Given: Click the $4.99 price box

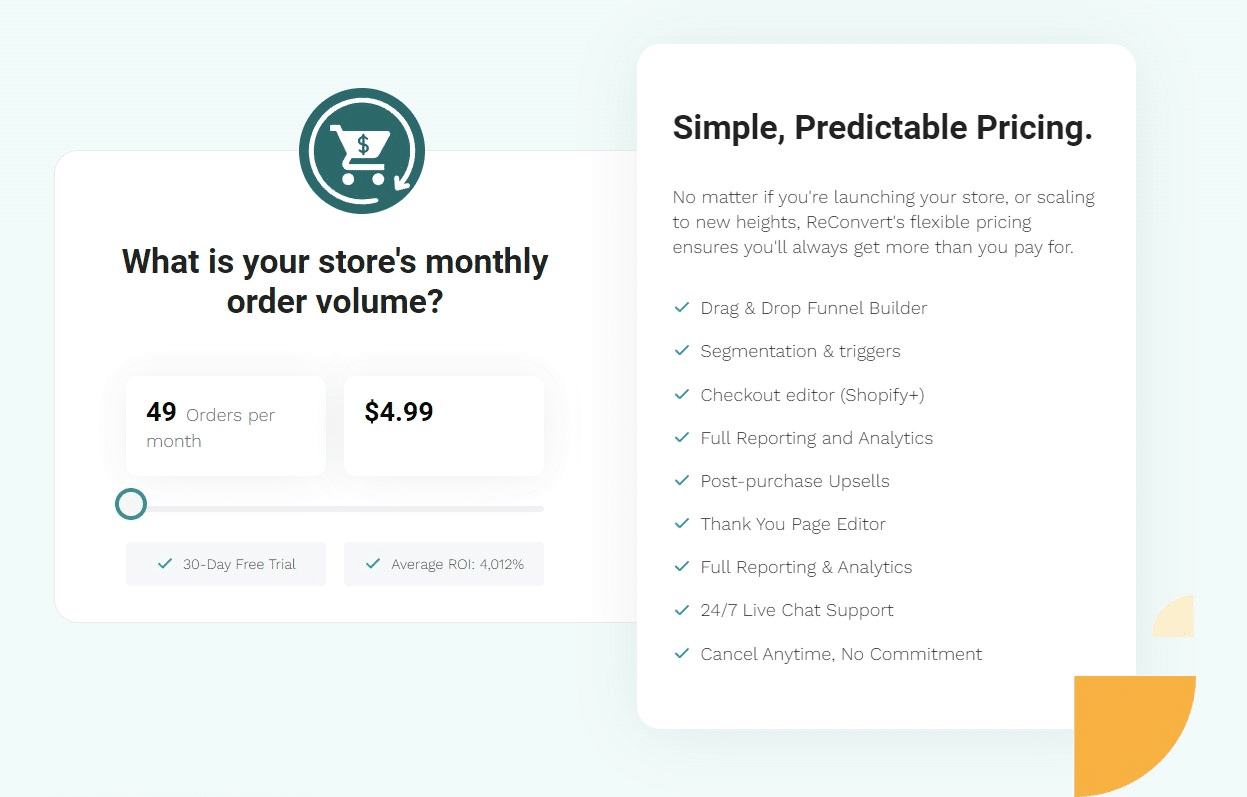Looking at the screenshot, I should point(444,426).
